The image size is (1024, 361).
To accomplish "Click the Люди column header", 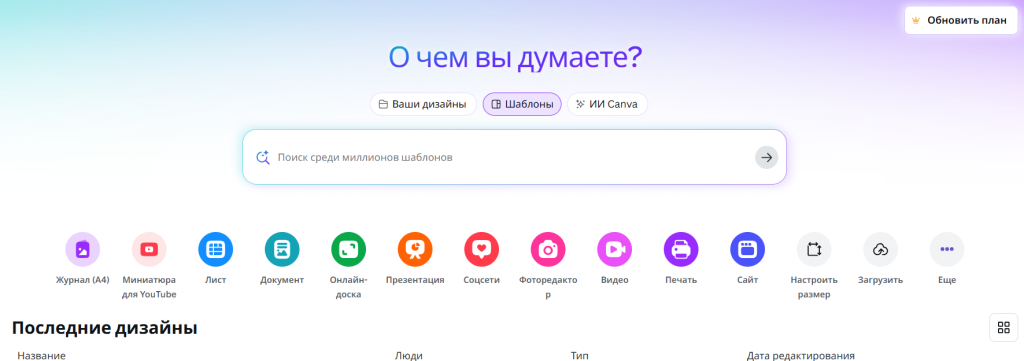I will point(409,356).
